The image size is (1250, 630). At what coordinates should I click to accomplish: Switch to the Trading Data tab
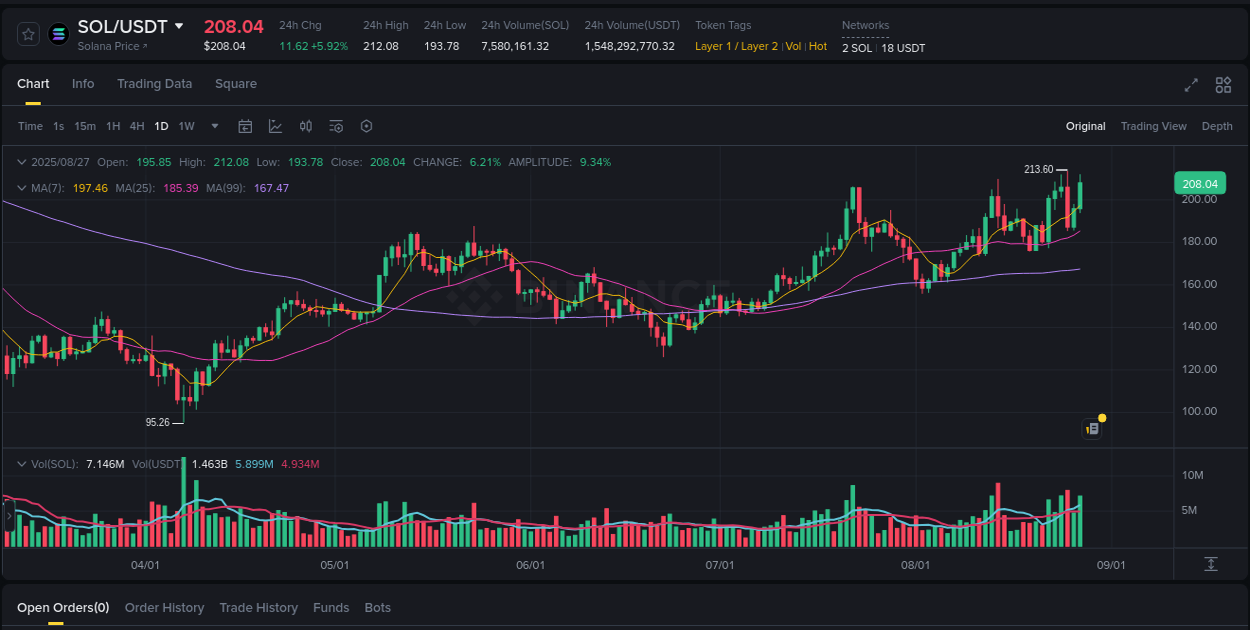pos(154,84)
